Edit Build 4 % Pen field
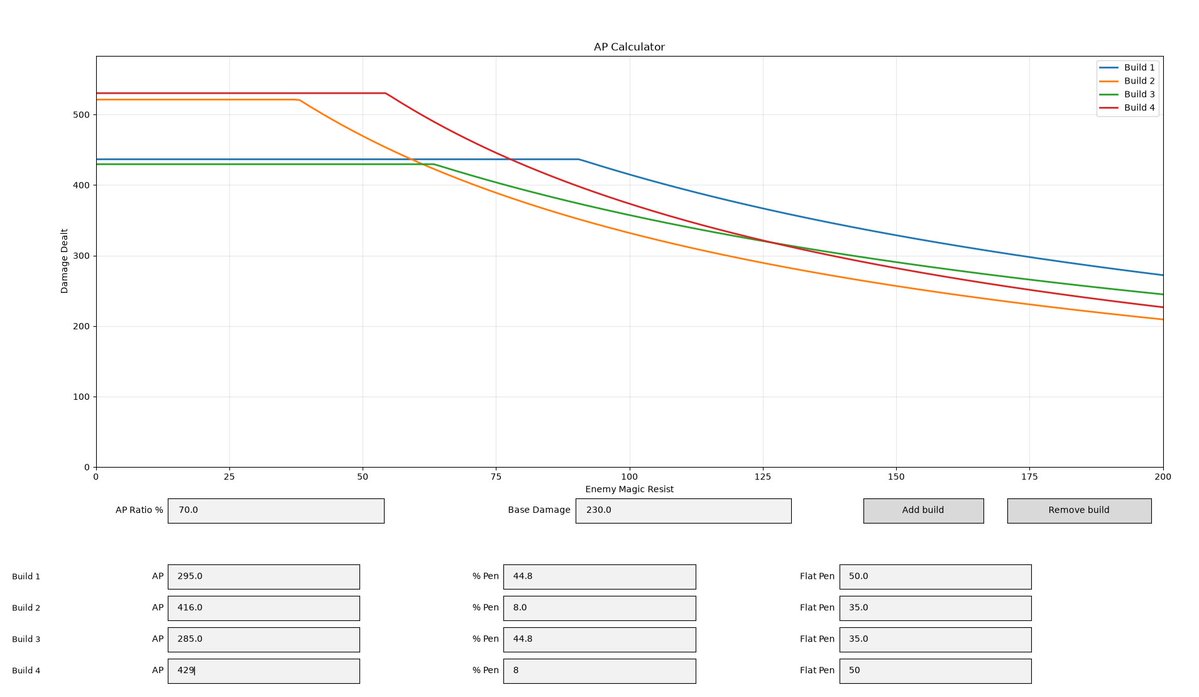The width and height of the screenshot is (1199, 697). 600,671
